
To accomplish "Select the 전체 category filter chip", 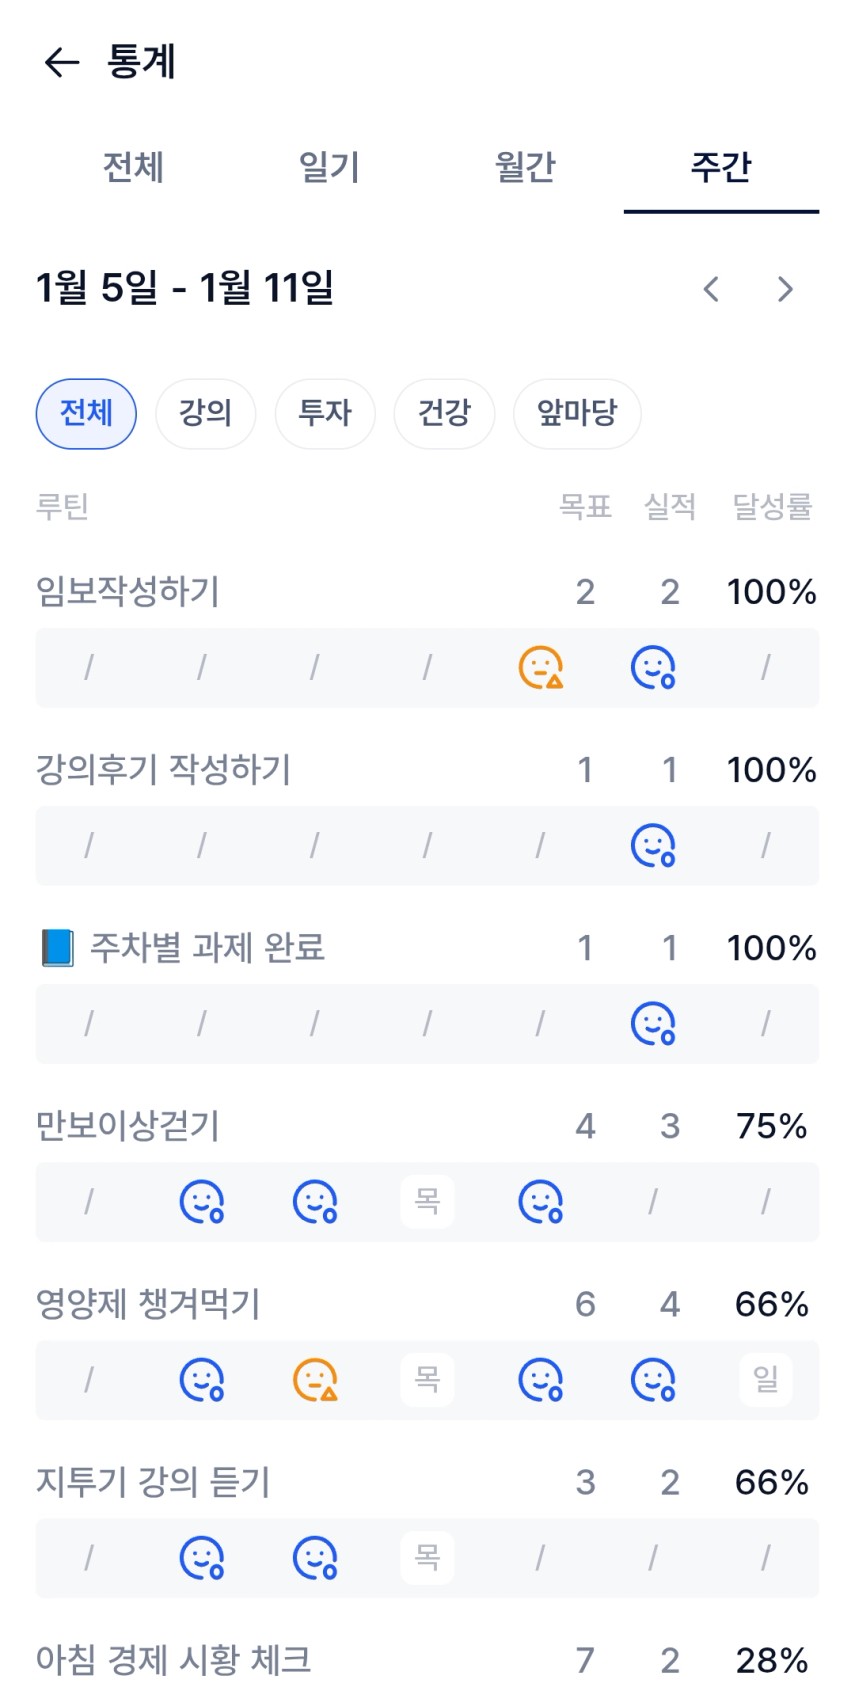I will 86,413.
